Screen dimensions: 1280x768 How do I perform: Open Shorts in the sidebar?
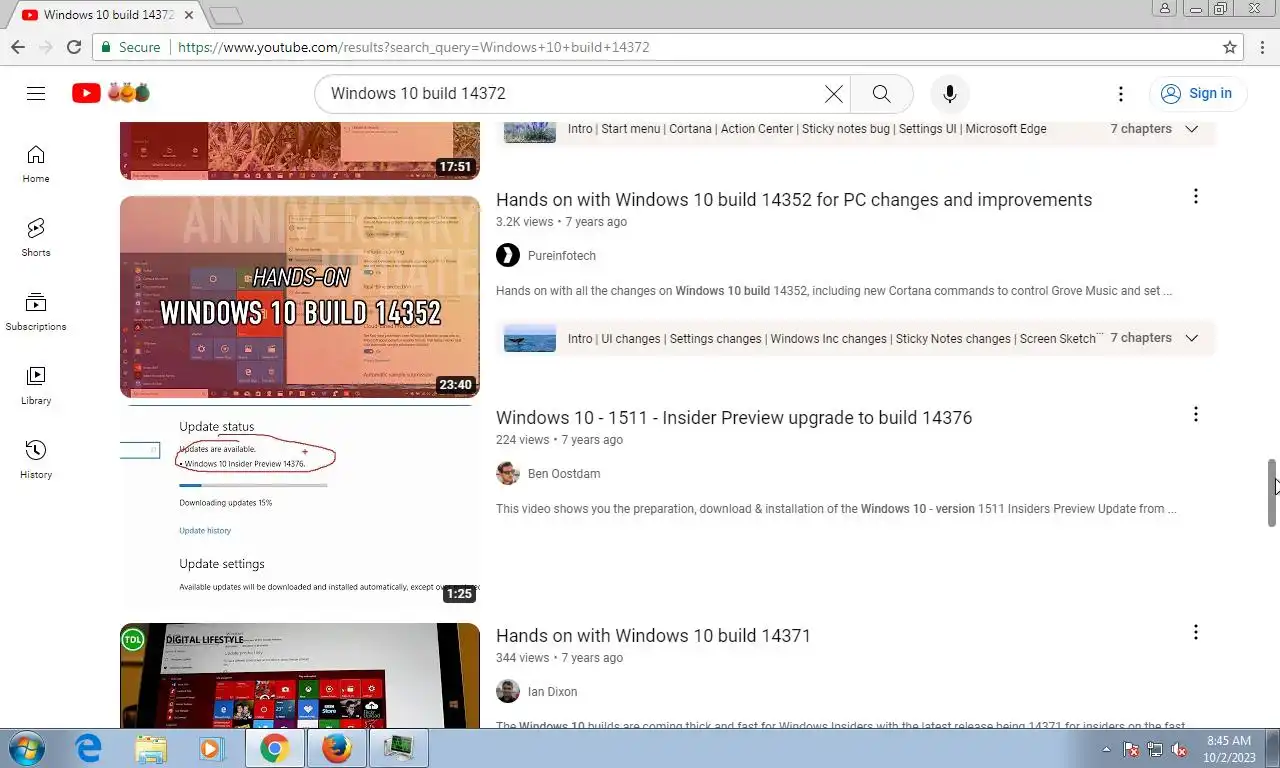pos(36,238)
